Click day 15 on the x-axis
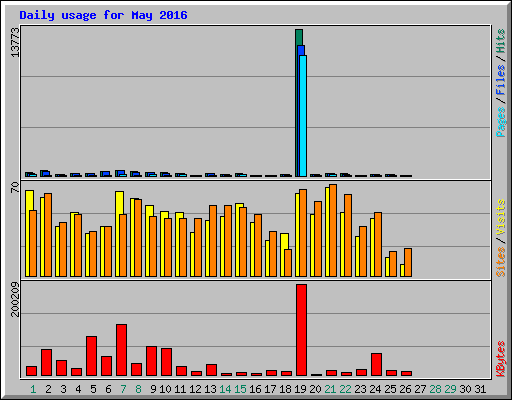The height and width of the screenshot is (400, 512). (240, 389)
